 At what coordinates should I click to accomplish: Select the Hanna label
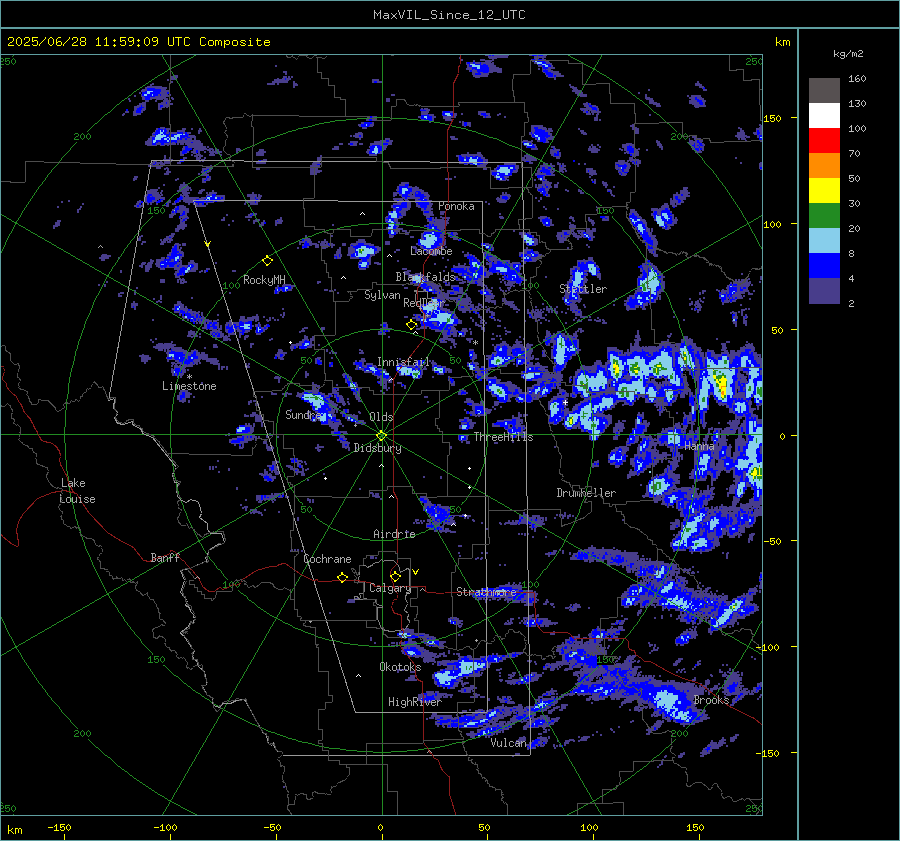click(x=699, y=445)
